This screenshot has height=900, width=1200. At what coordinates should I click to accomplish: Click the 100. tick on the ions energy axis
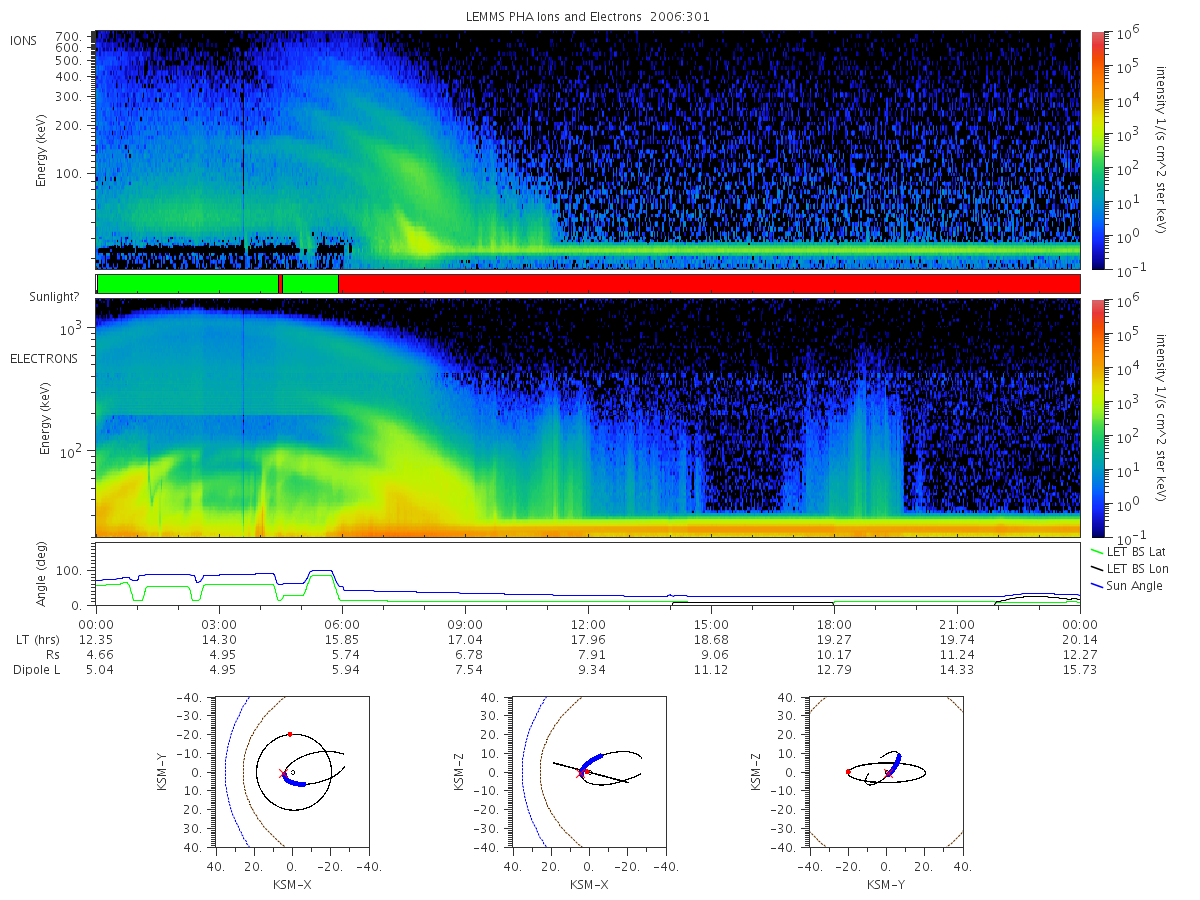tap(68, 174)
